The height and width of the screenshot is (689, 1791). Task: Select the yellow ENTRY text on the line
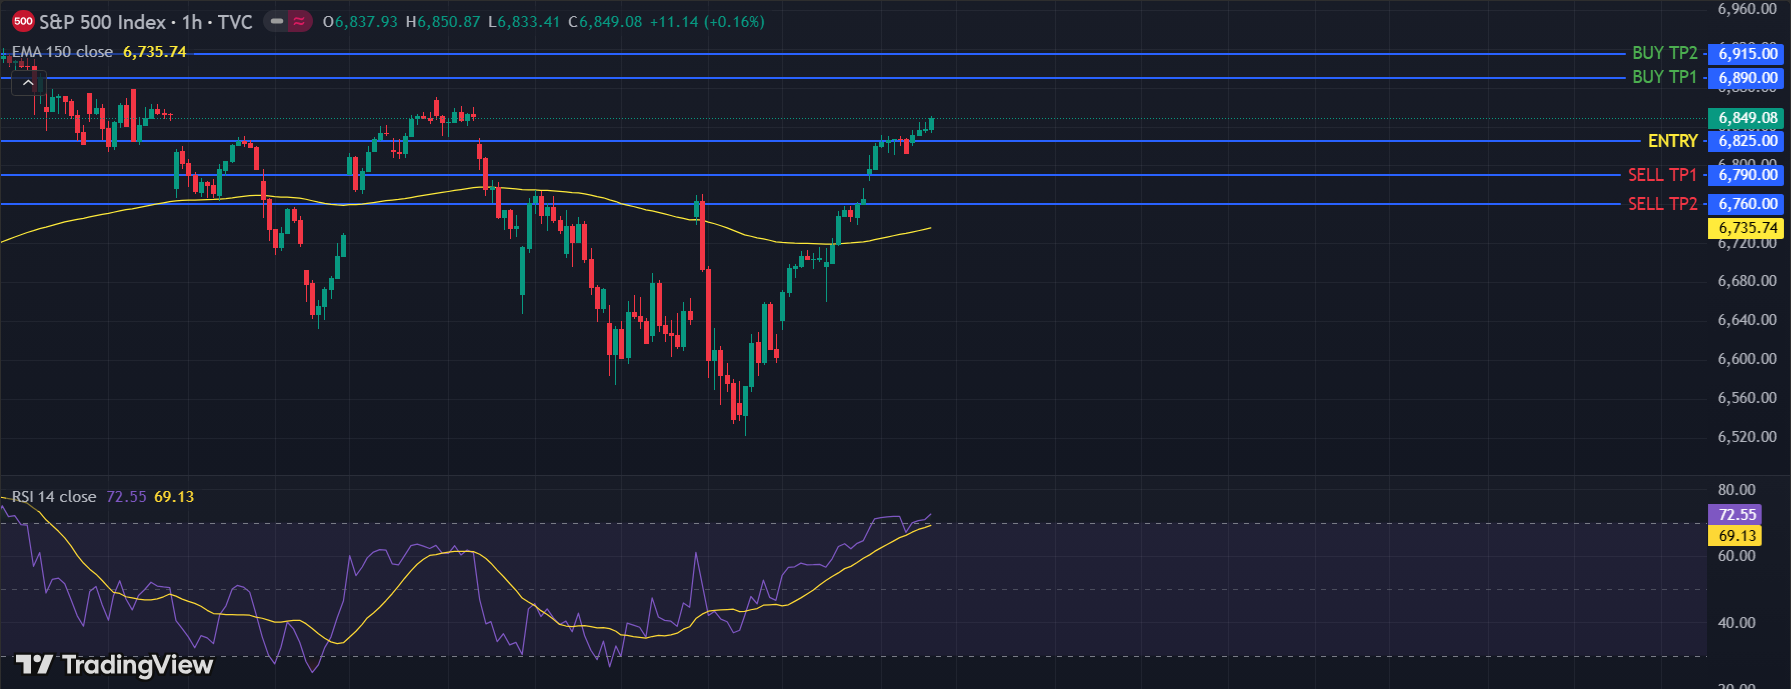(1672, 141)
